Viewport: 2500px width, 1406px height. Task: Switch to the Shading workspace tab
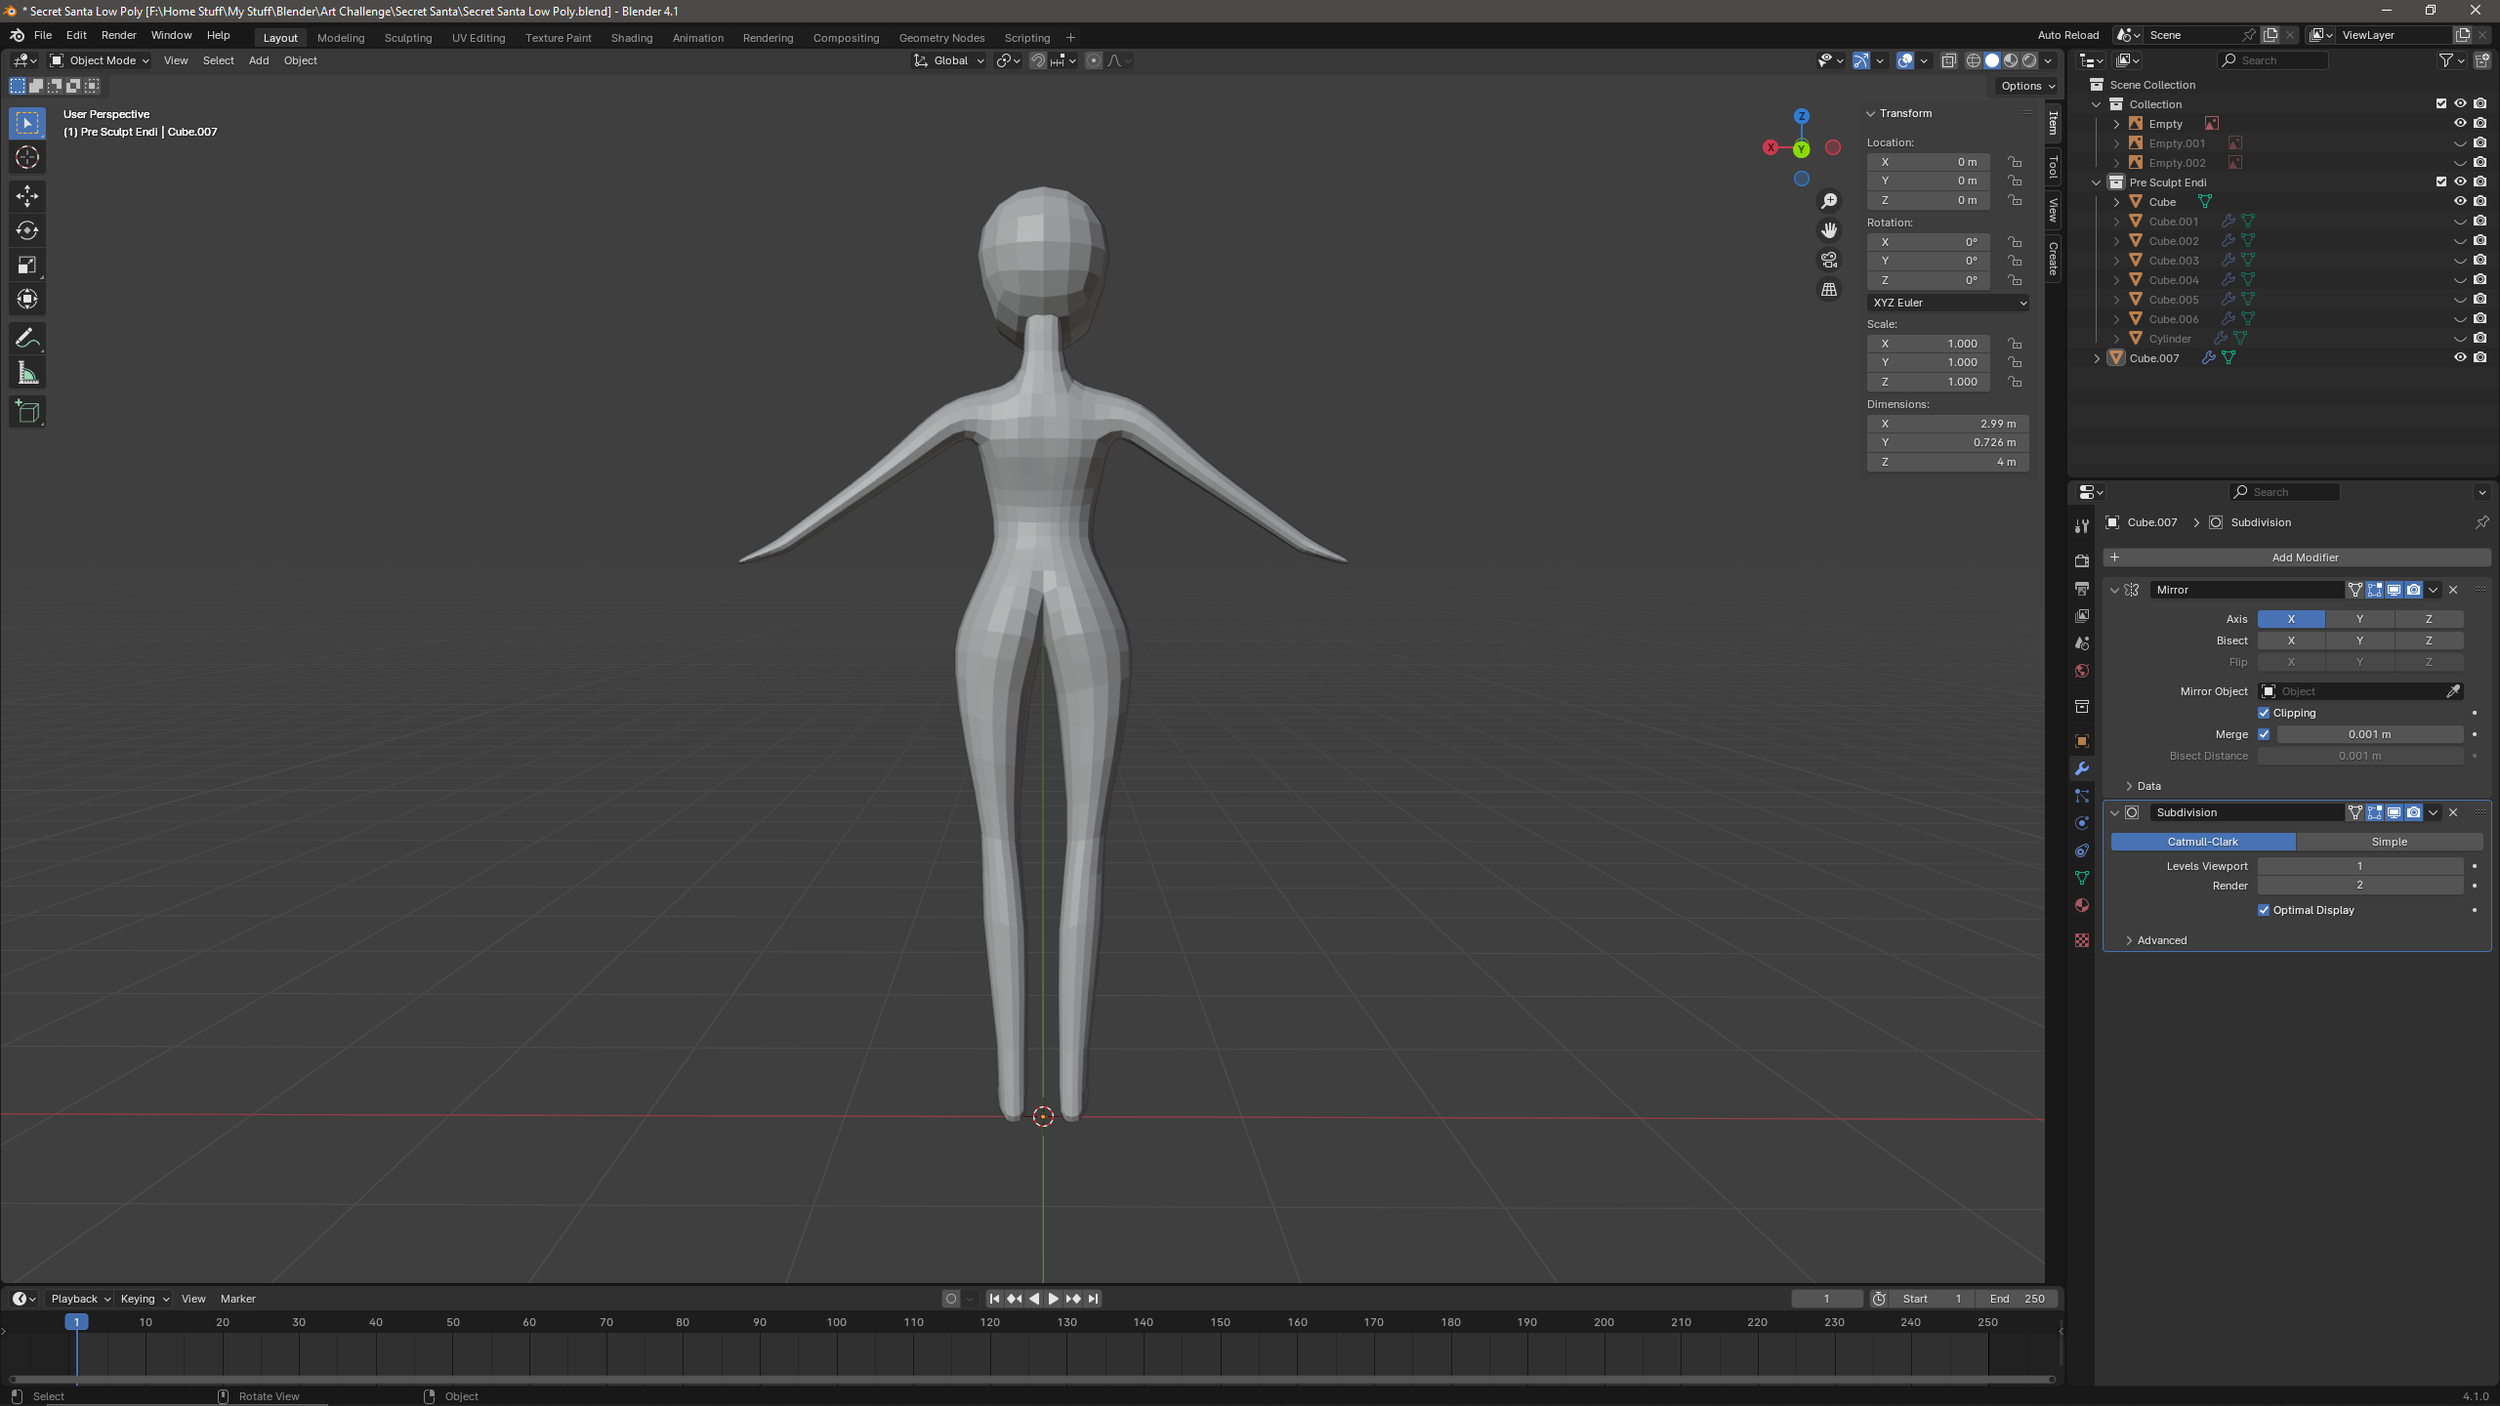click(x=631, y=38)
